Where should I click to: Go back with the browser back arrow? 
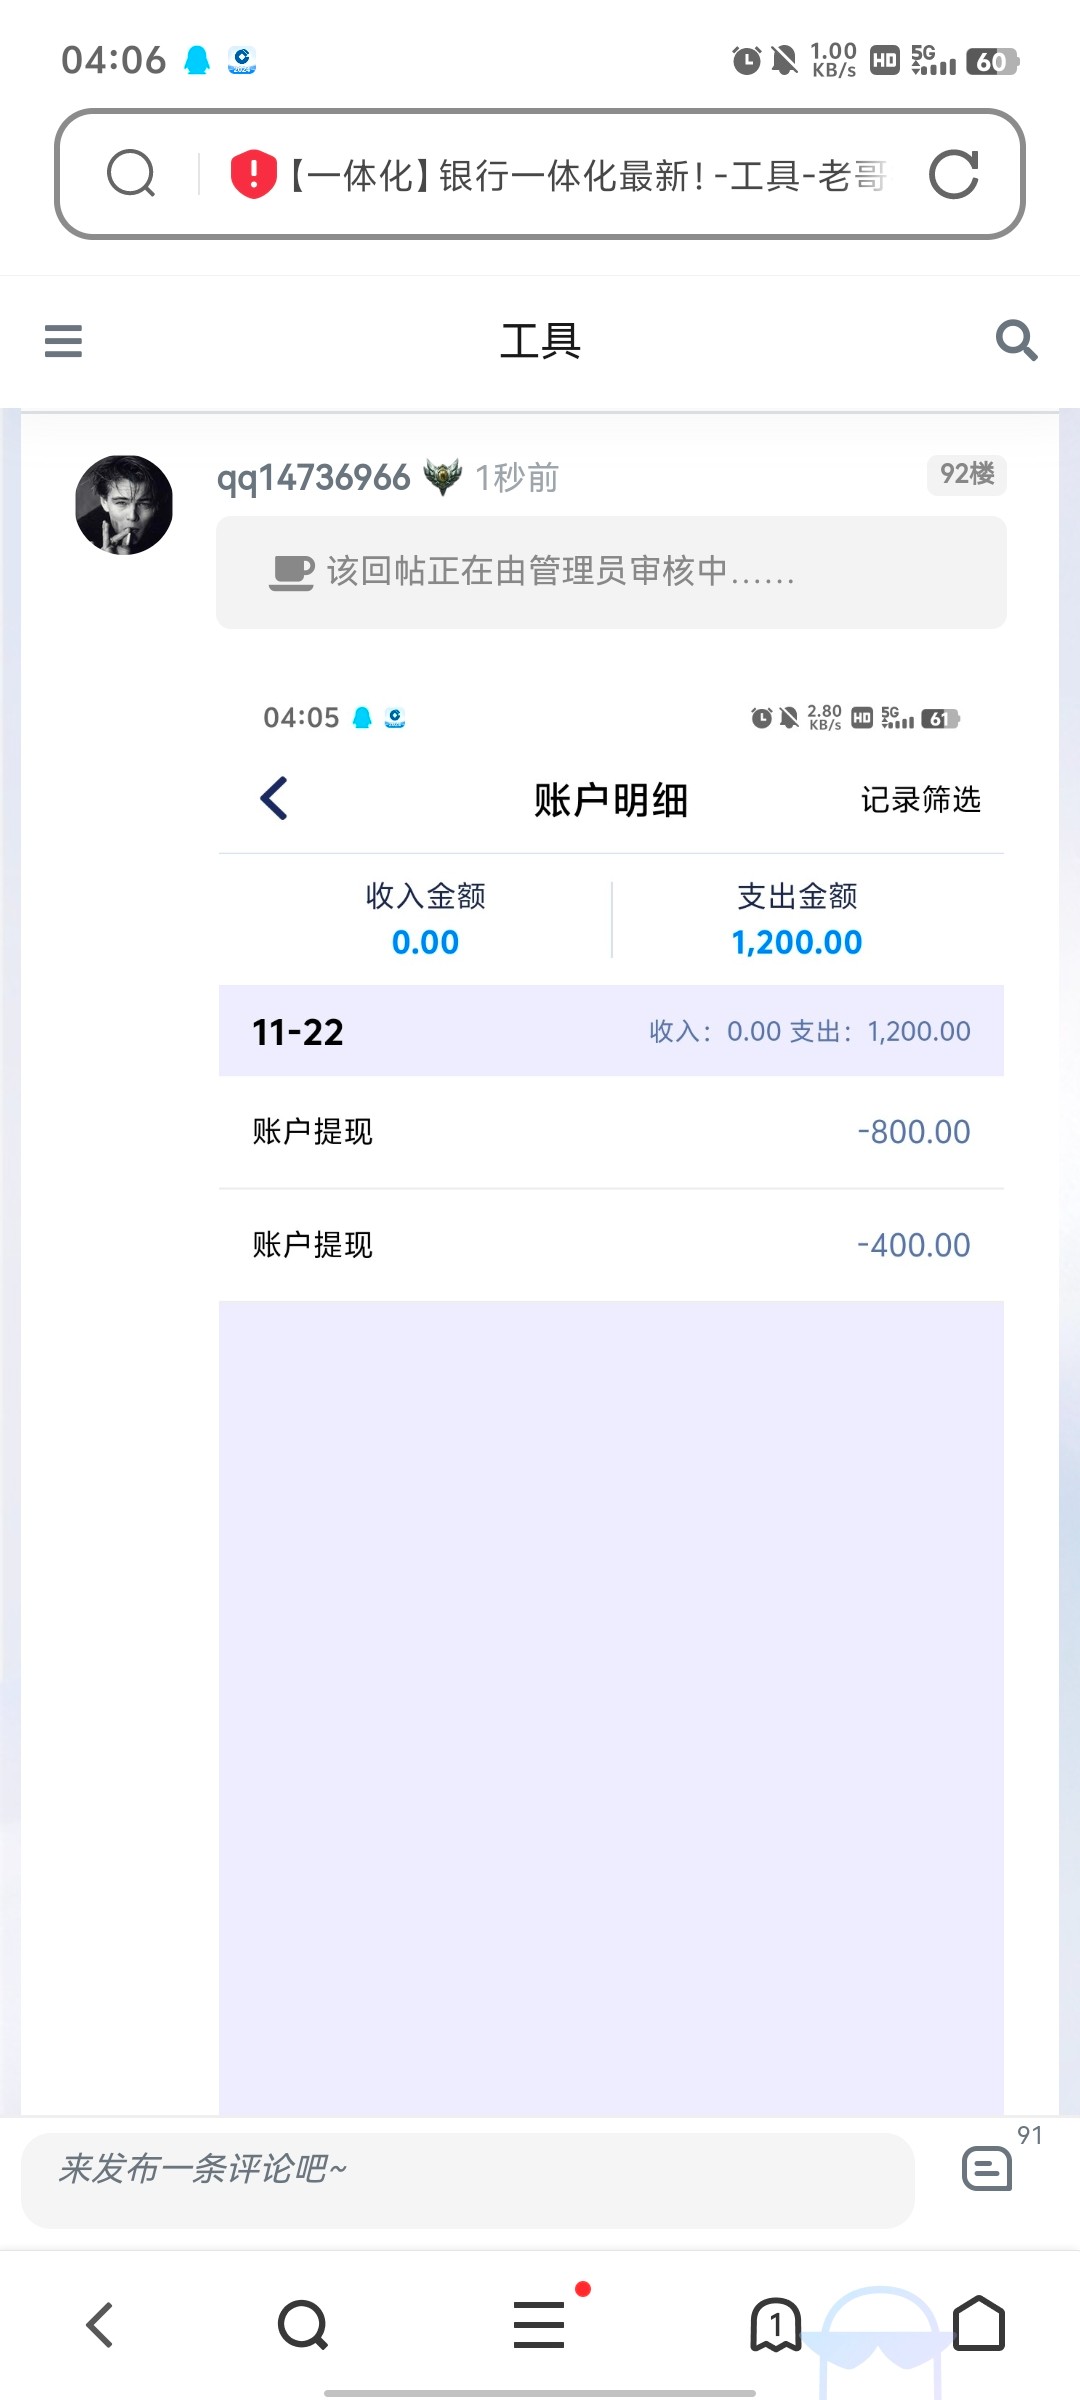[x=100, y=2324]
